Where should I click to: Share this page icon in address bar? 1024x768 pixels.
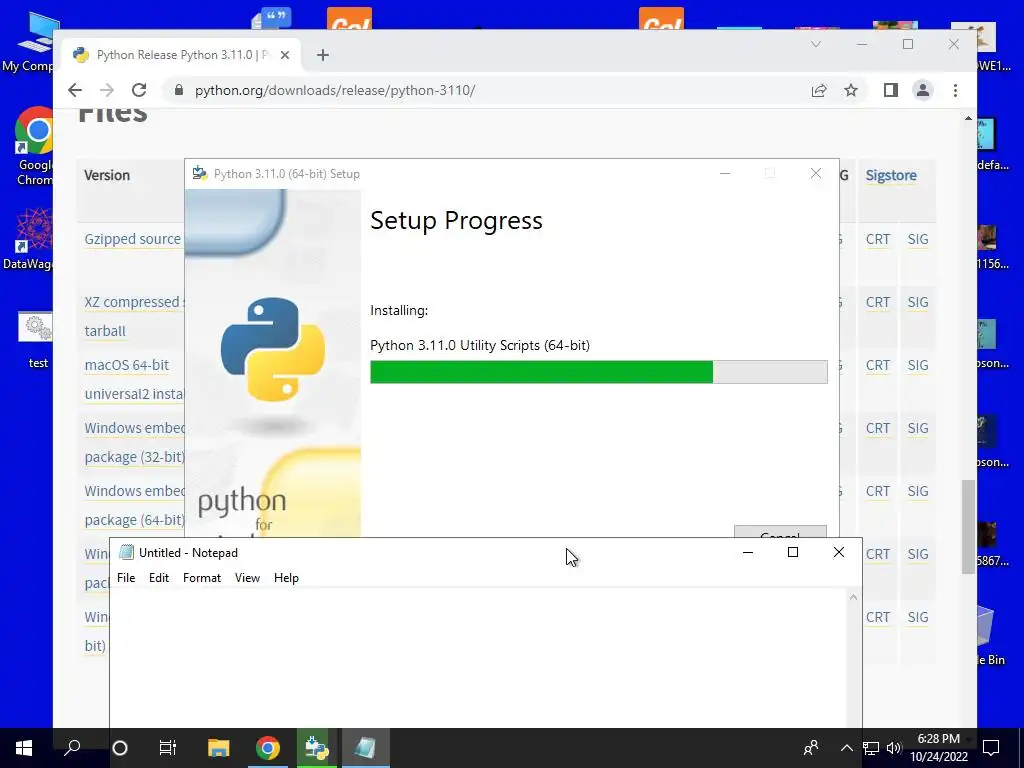[819, 90]
